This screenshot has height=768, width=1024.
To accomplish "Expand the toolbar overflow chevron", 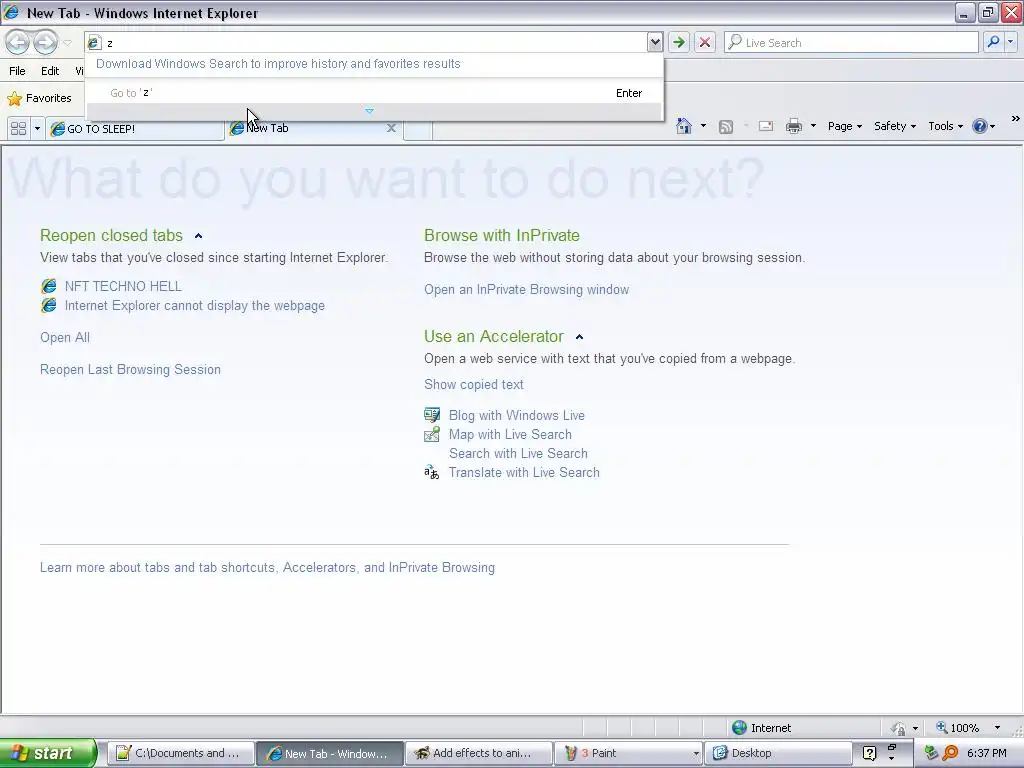I will click(1016, 118).
